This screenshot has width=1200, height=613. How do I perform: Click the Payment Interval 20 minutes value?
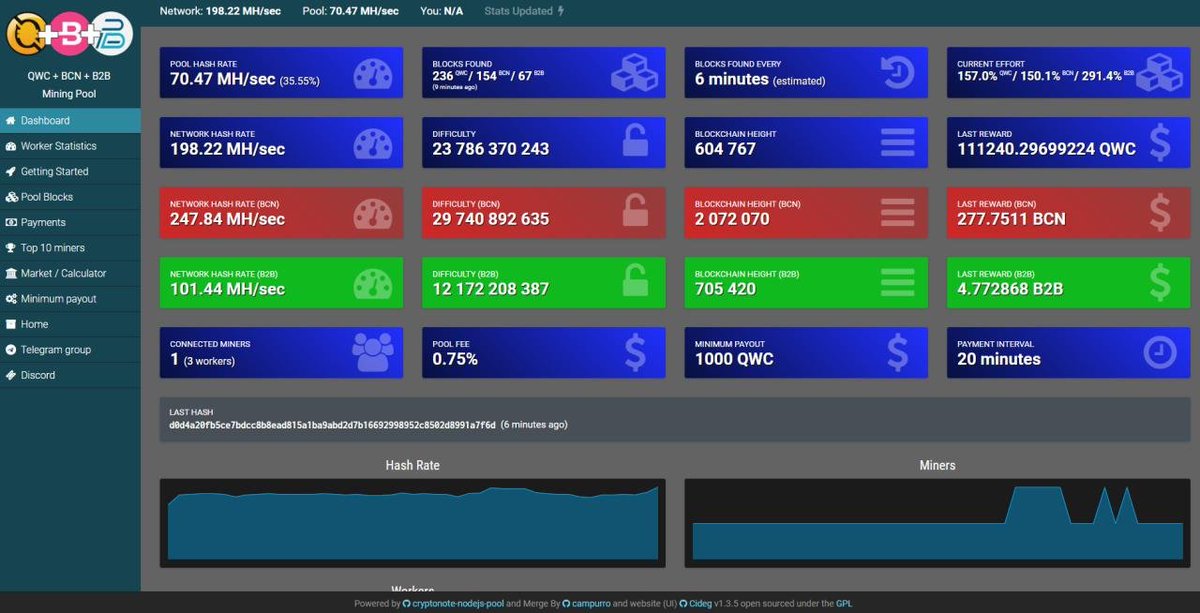coord(999,359)
